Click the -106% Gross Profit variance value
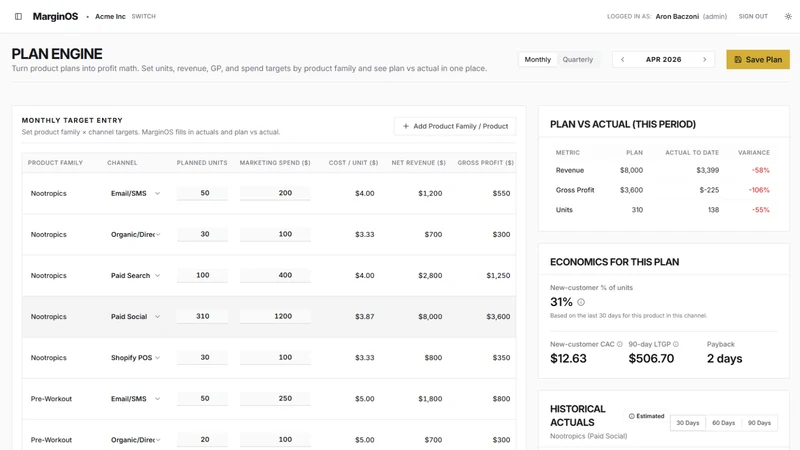 759,190
